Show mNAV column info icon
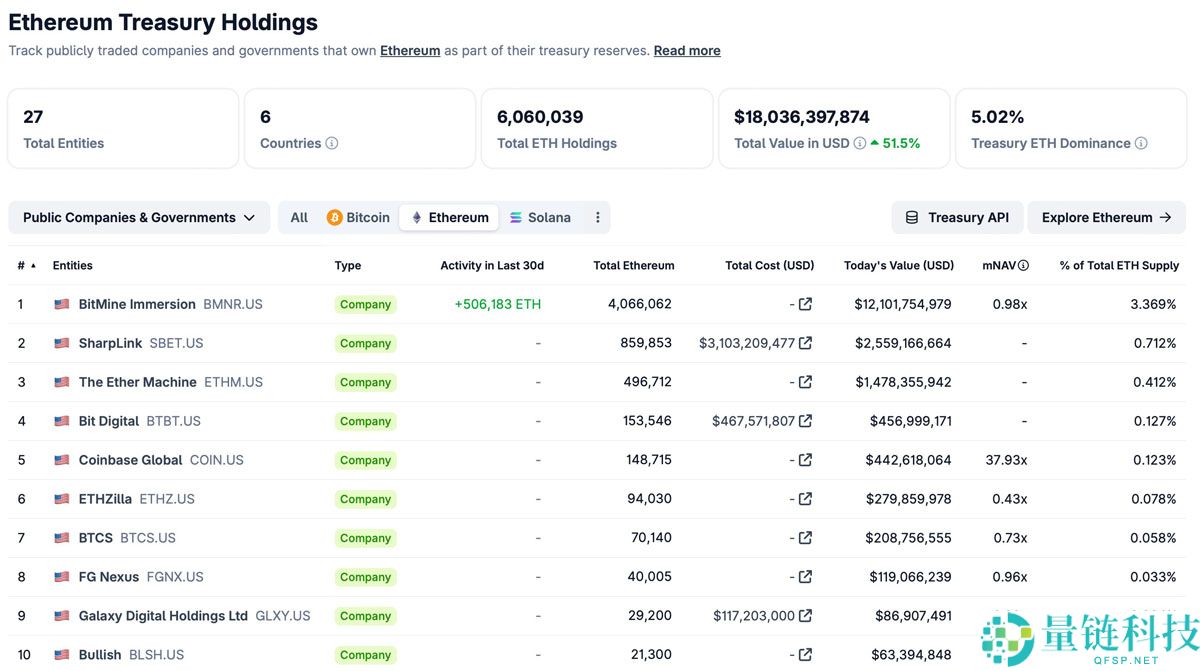Screen dimensions: 1200x671 [x=1023, y=266]
